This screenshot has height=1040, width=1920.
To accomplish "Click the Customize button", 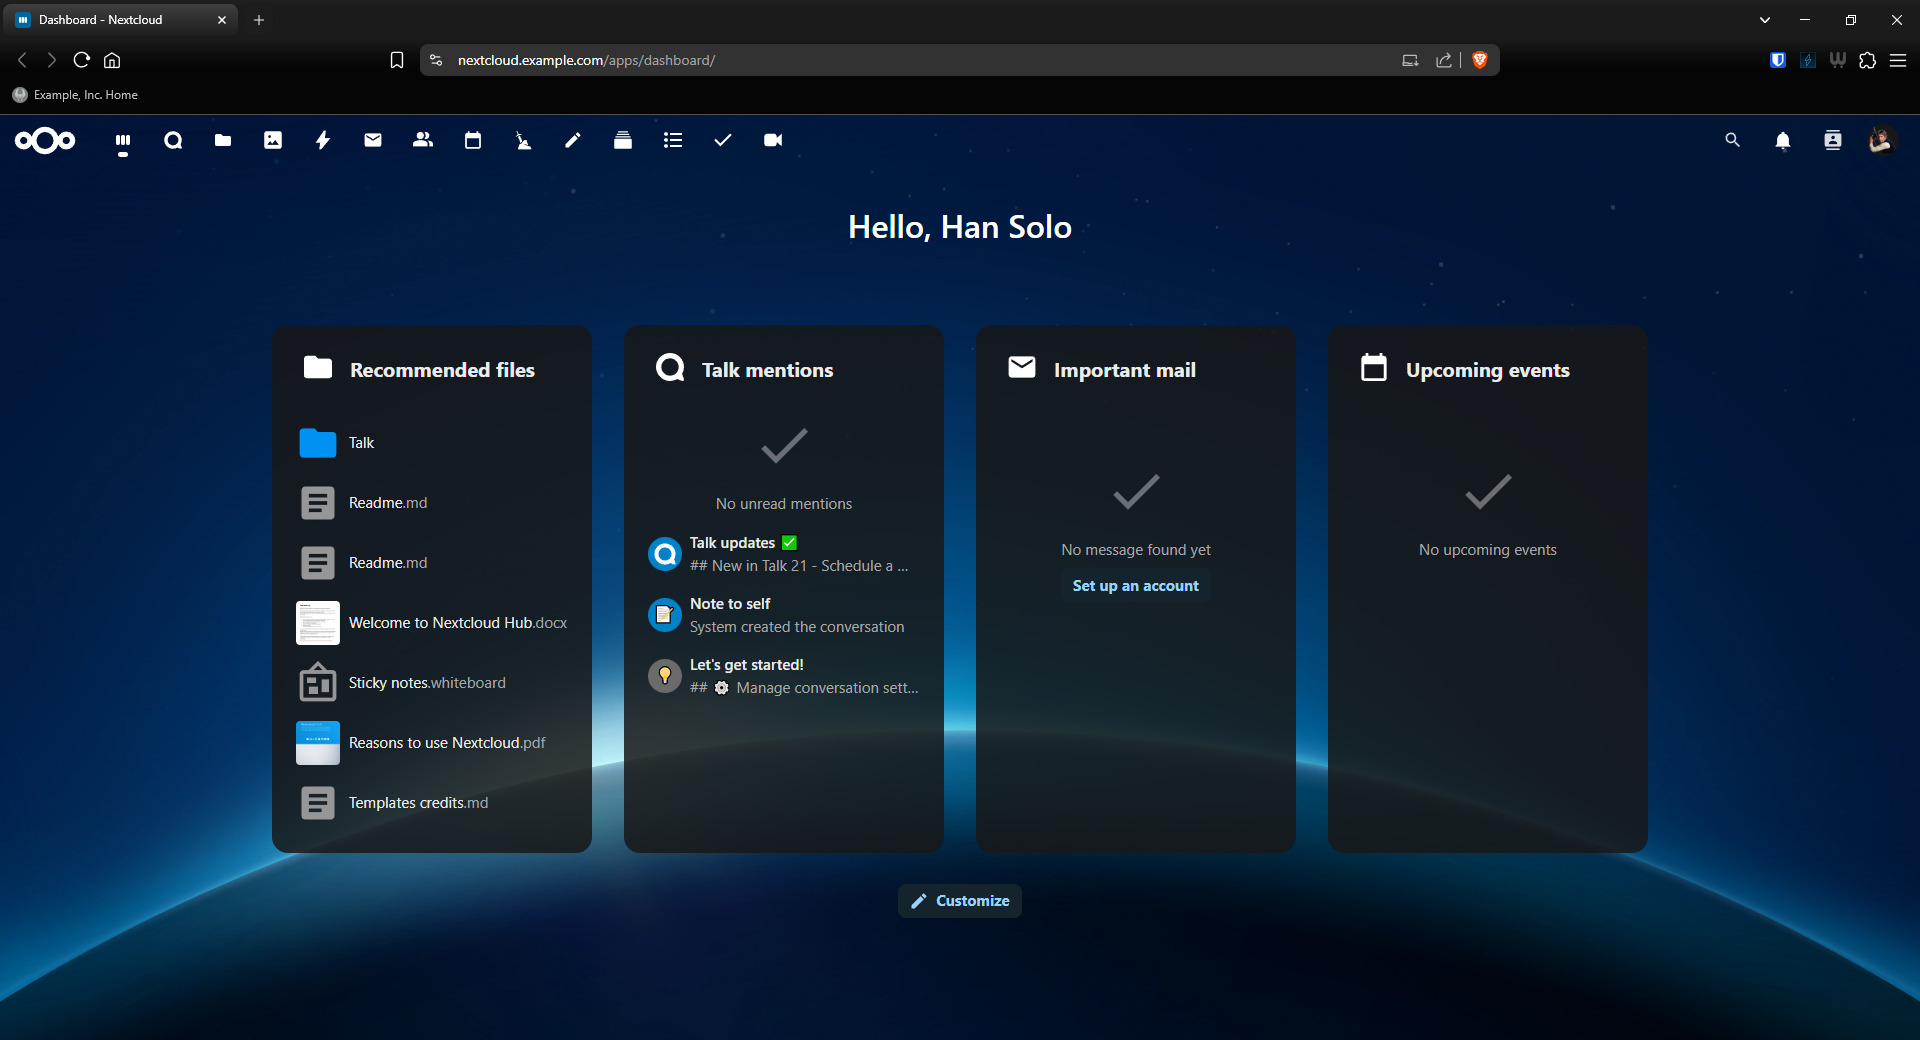I will point(960,901).
